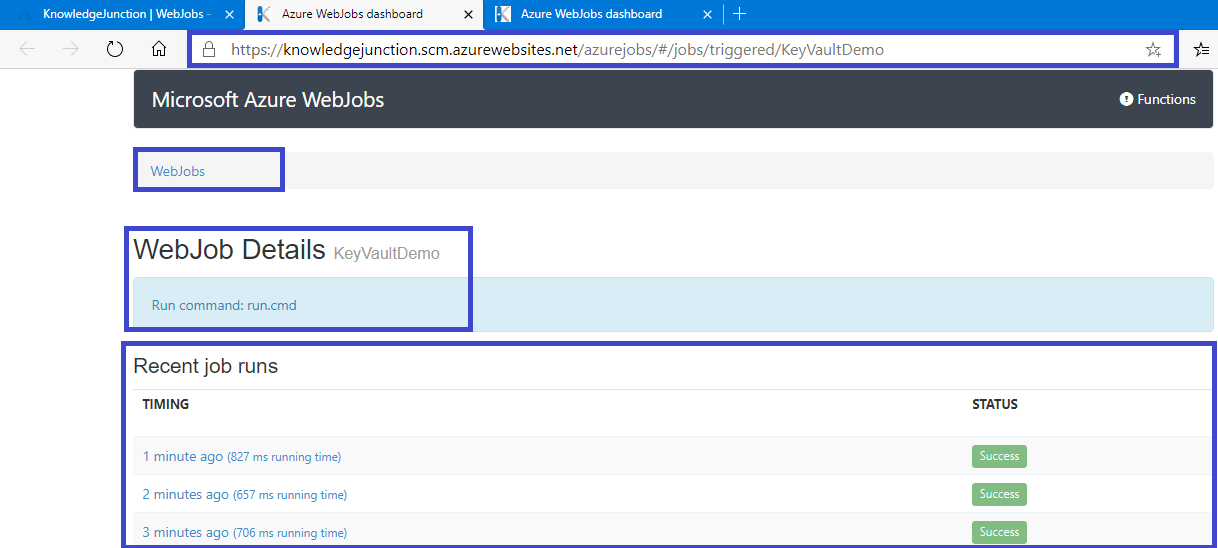Open a new browser tab with plus
1218x548 pixels.
[x=739, y=14]
